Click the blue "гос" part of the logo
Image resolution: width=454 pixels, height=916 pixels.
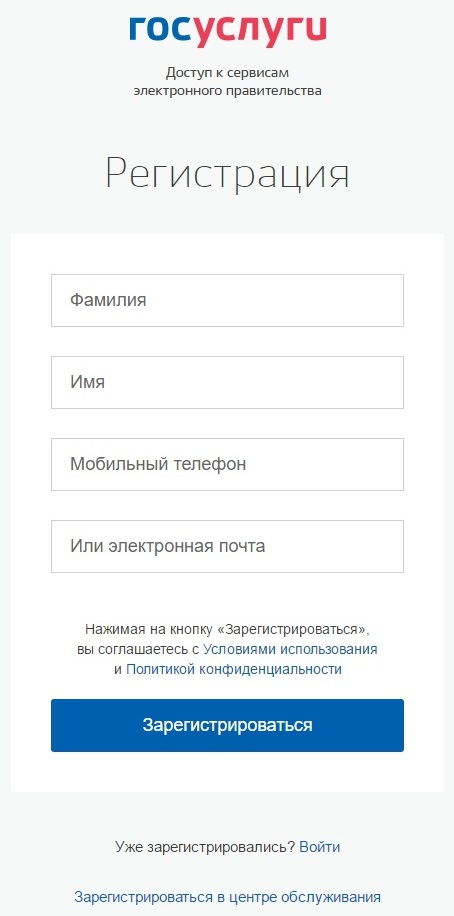[161, 29]
